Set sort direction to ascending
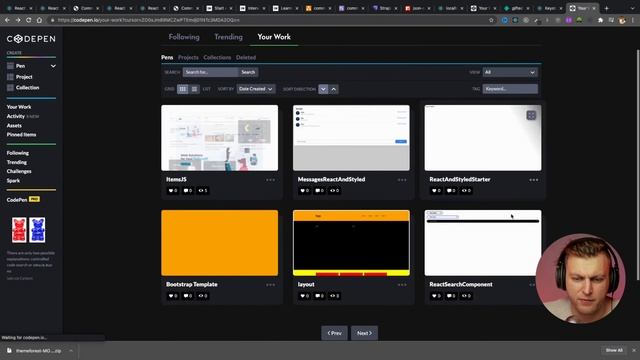Image resolution: width=640 pixels, height=360 pixels. (333, 89)
